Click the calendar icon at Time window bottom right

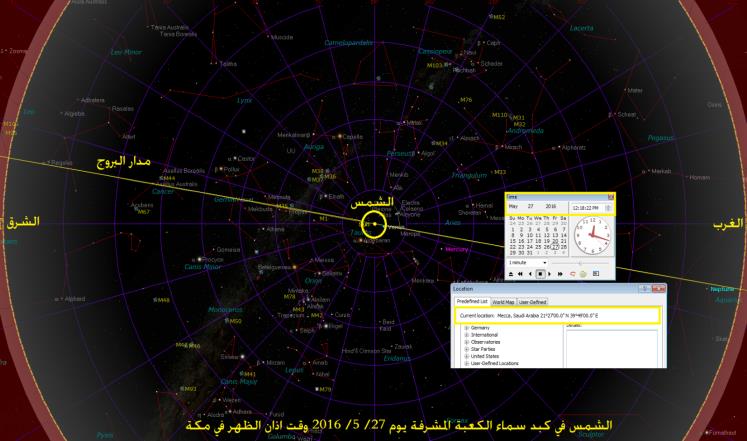click(x=596, y=273)
